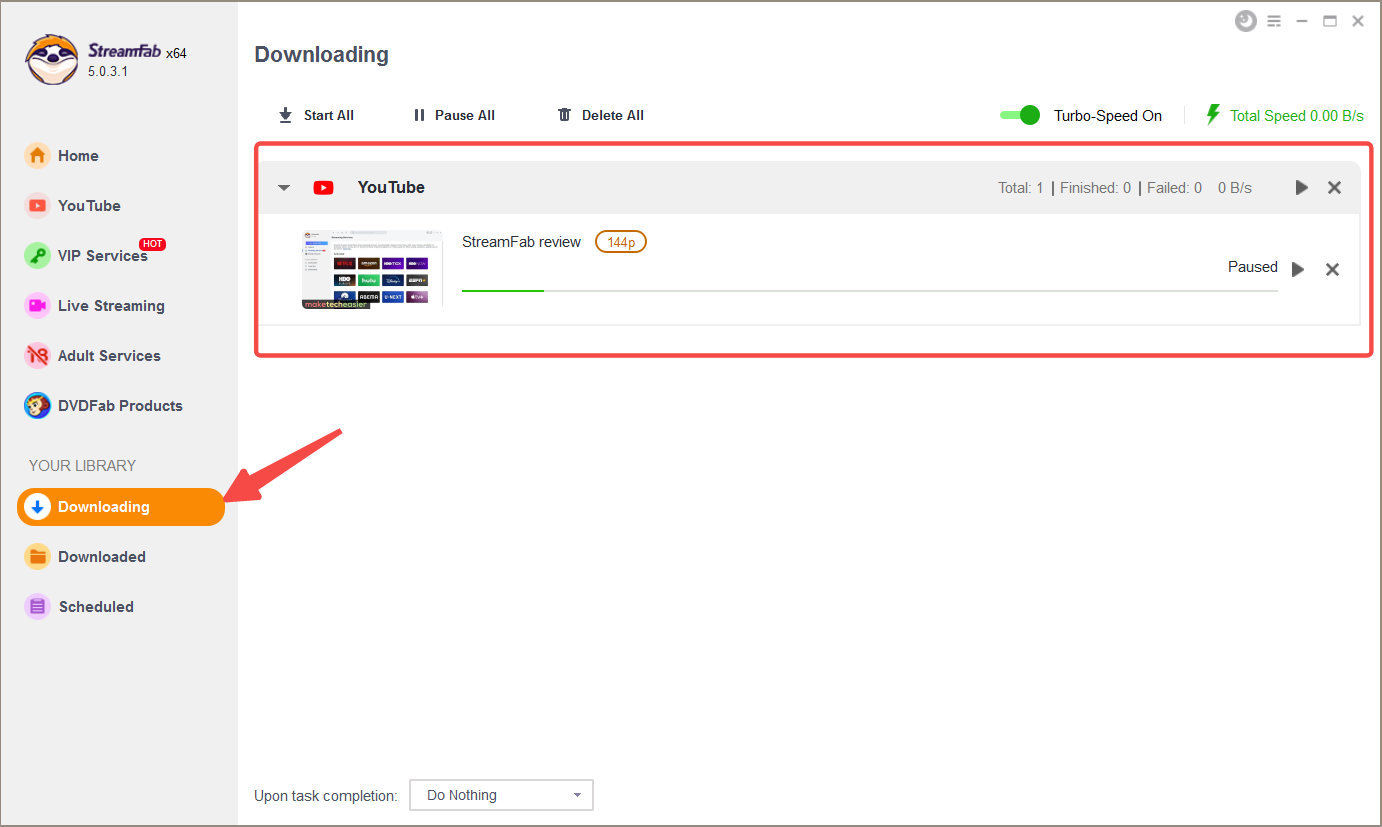Click Pause All downloads button
Image resolution: width=1382 pixels, height=827 pixels.
point(454,116)
